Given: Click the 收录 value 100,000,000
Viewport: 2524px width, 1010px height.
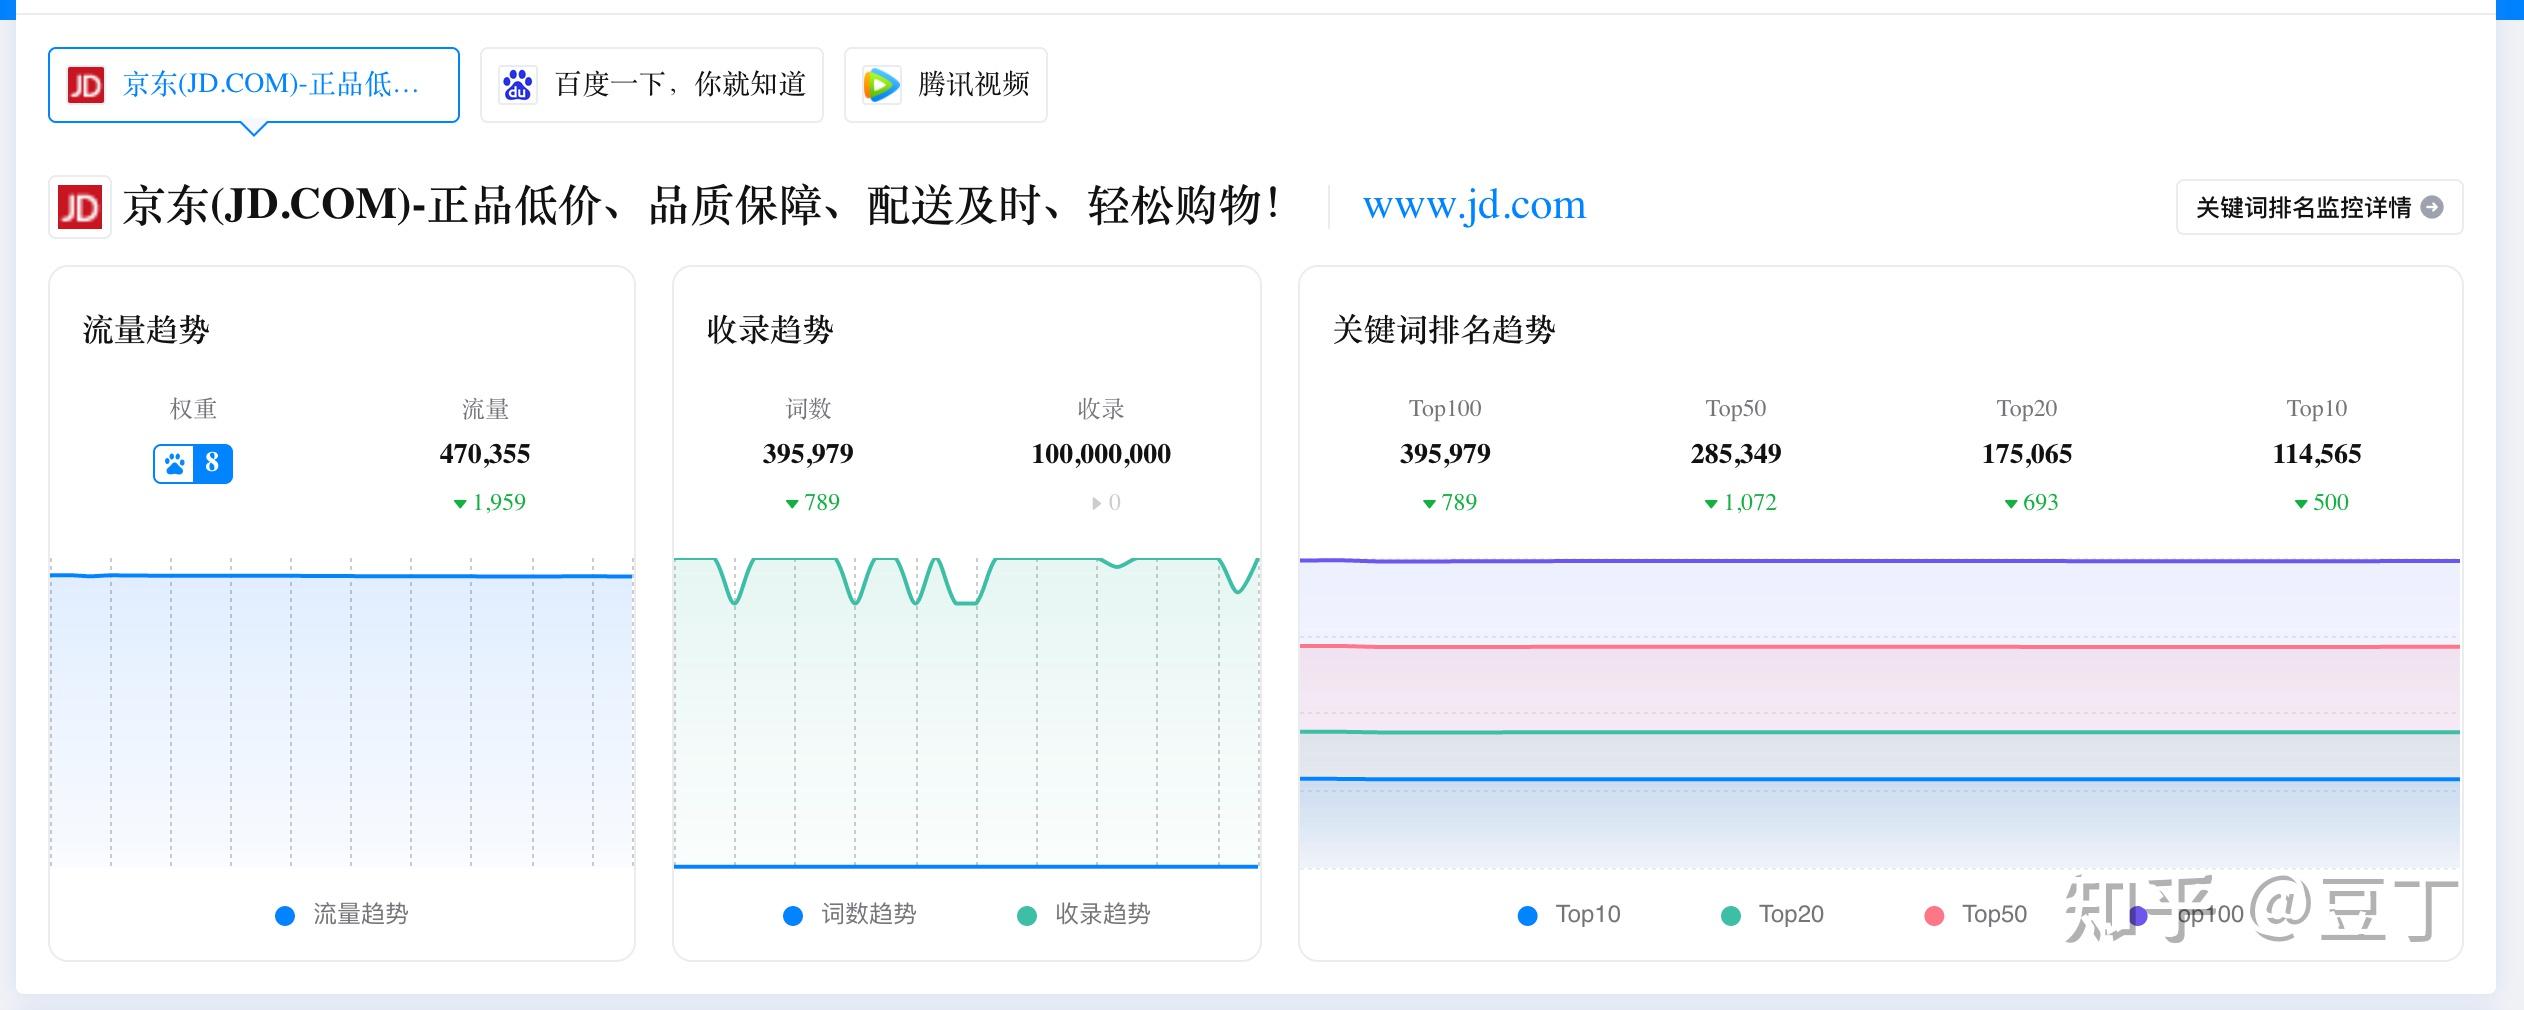Looking at the screenshot, I should (x=1101, y=454).
